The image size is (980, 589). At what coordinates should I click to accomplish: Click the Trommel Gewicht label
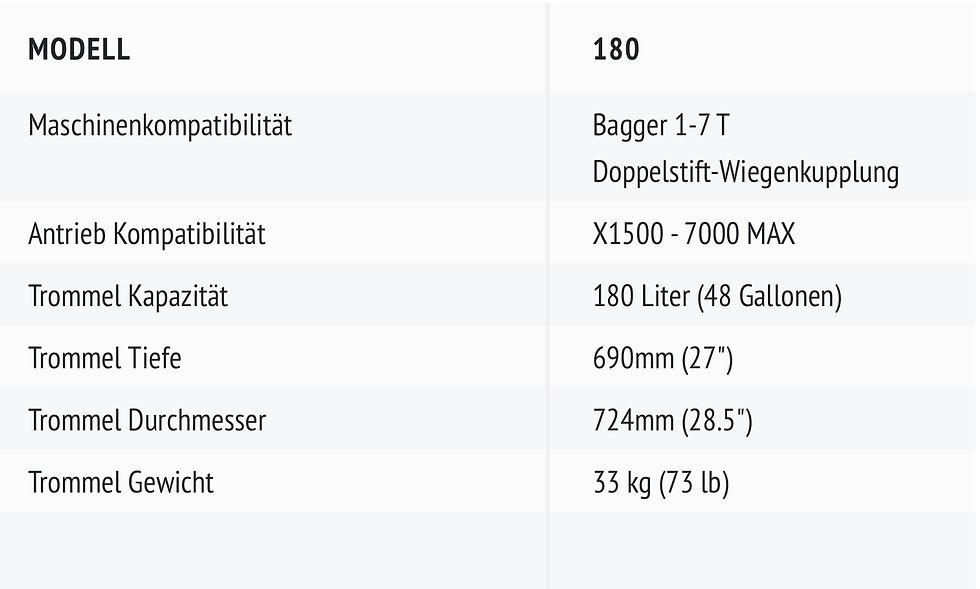coord(121,483)
